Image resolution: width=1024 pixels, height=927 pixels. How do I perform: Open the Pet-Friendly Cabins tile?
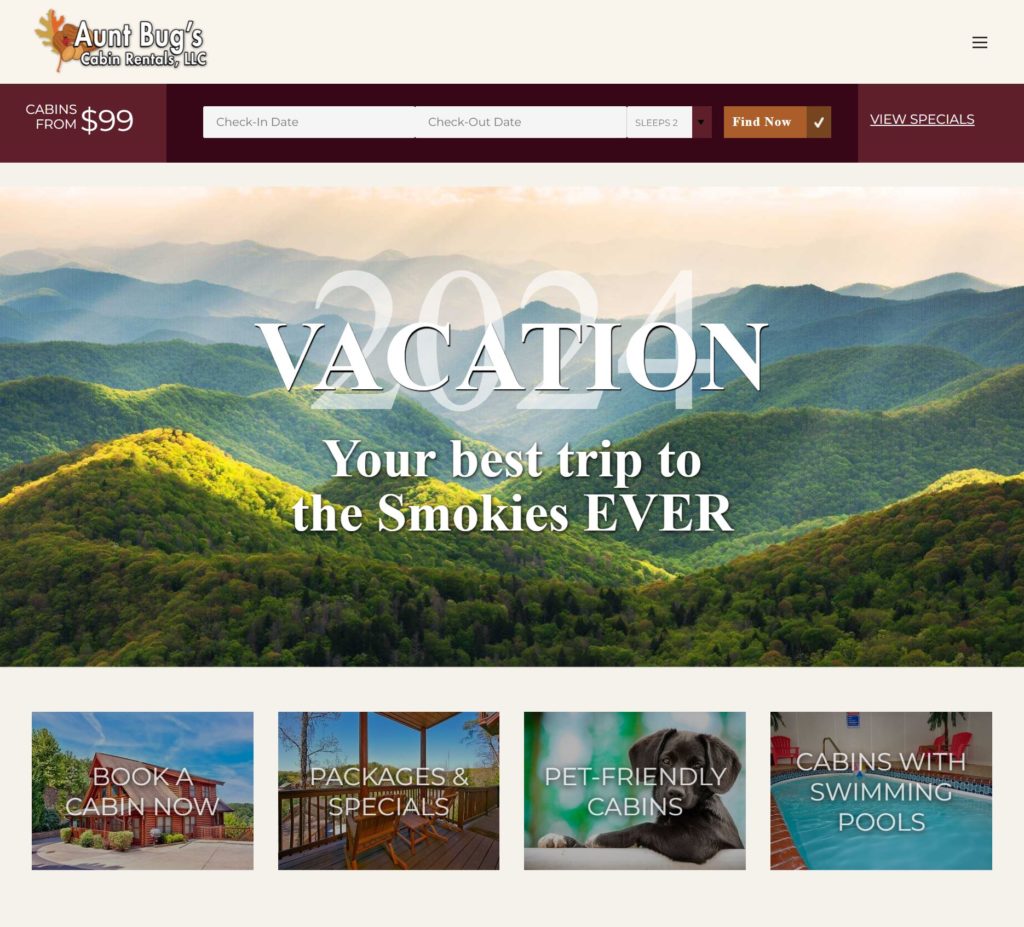(635, 790)
